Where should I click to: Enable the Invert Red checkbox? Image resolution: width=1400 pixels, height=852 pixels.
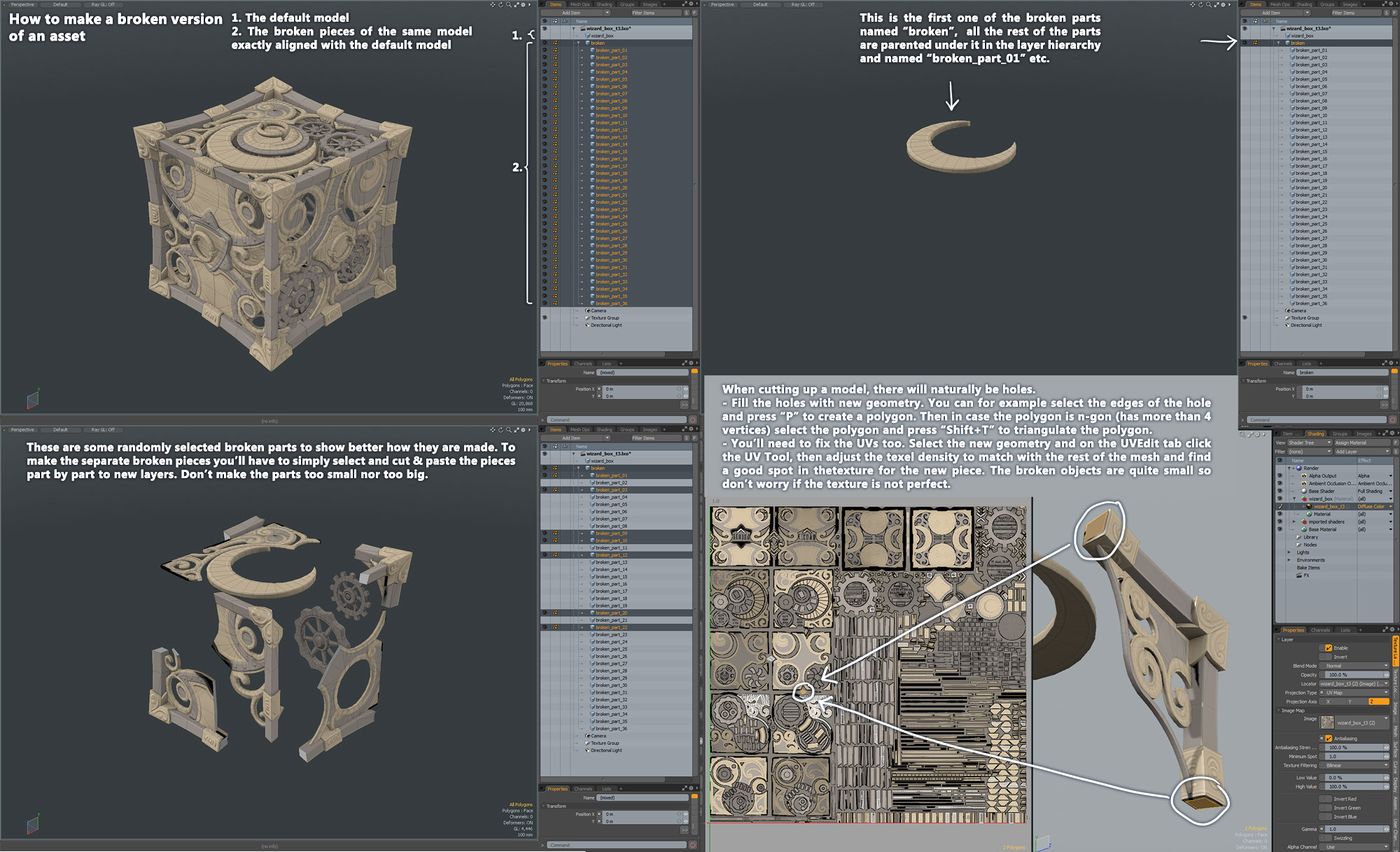pos(1325,799)
